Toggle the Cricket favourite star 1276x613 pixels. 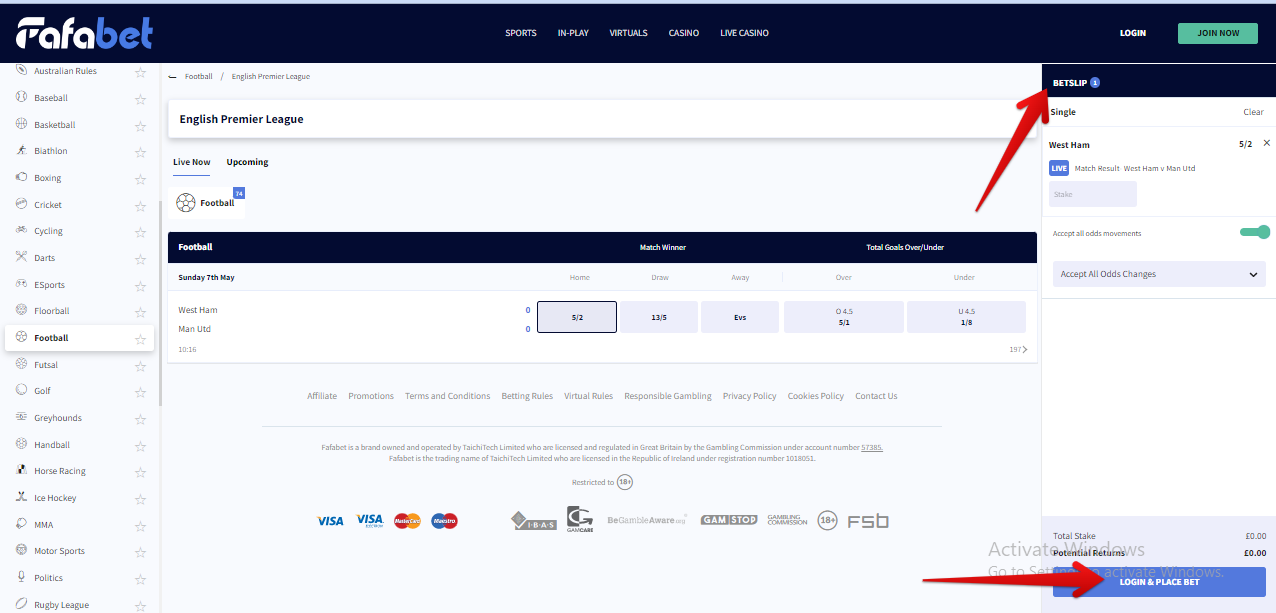click(x=140, y=205)
